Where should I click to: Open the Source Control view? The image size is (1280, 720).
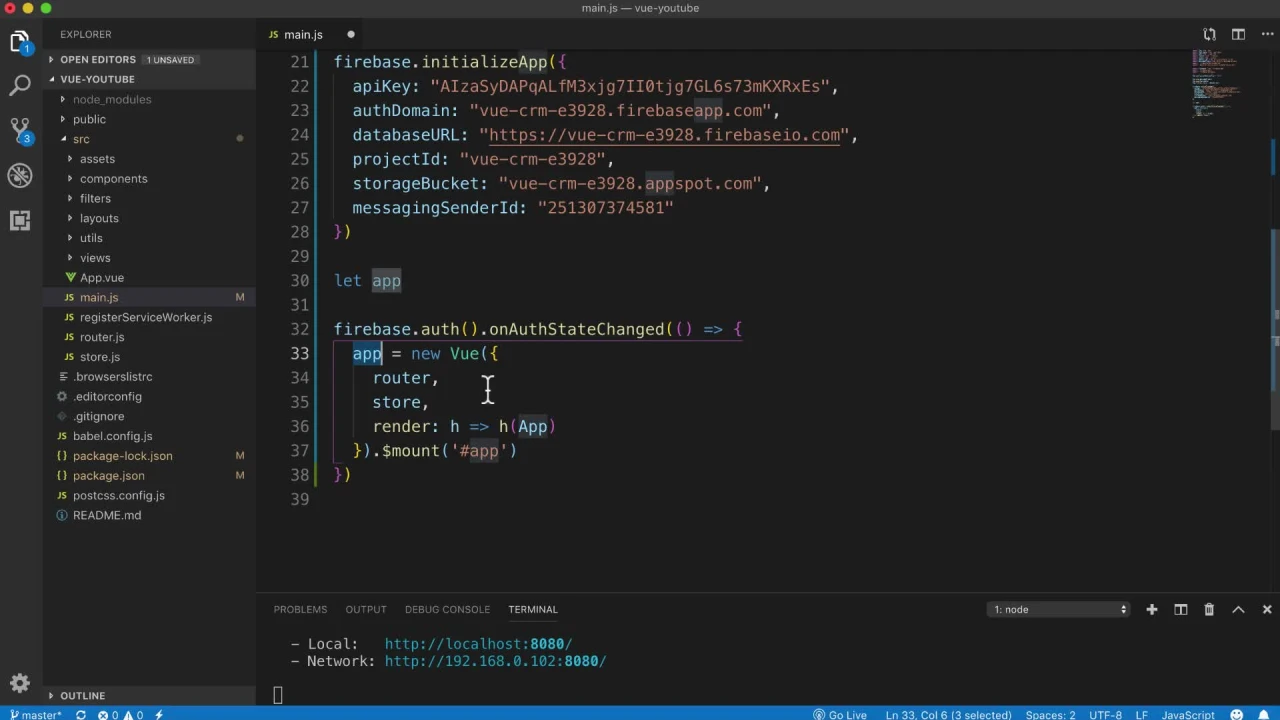[x=20, y=130]
